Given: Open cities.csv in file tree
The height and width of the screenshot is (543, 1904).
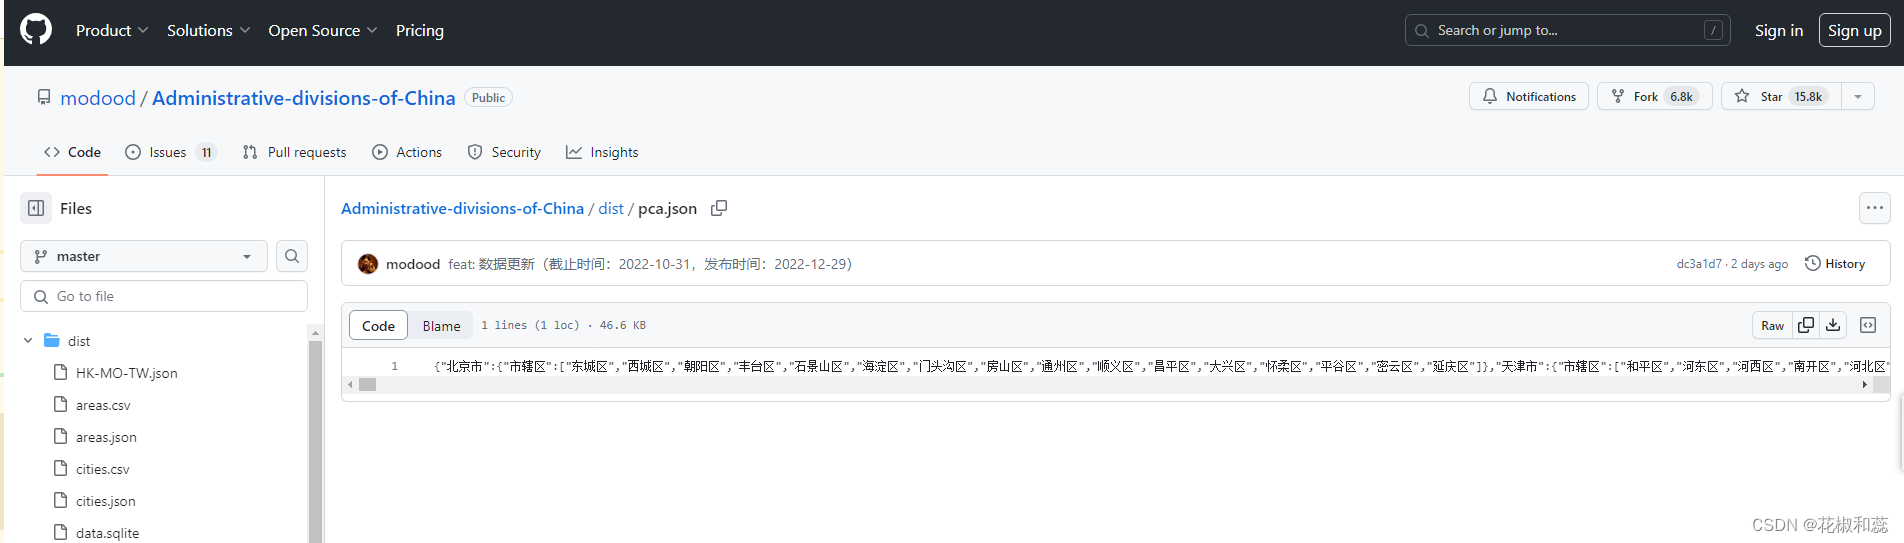Looking at the screenshot, I should 102,469.
